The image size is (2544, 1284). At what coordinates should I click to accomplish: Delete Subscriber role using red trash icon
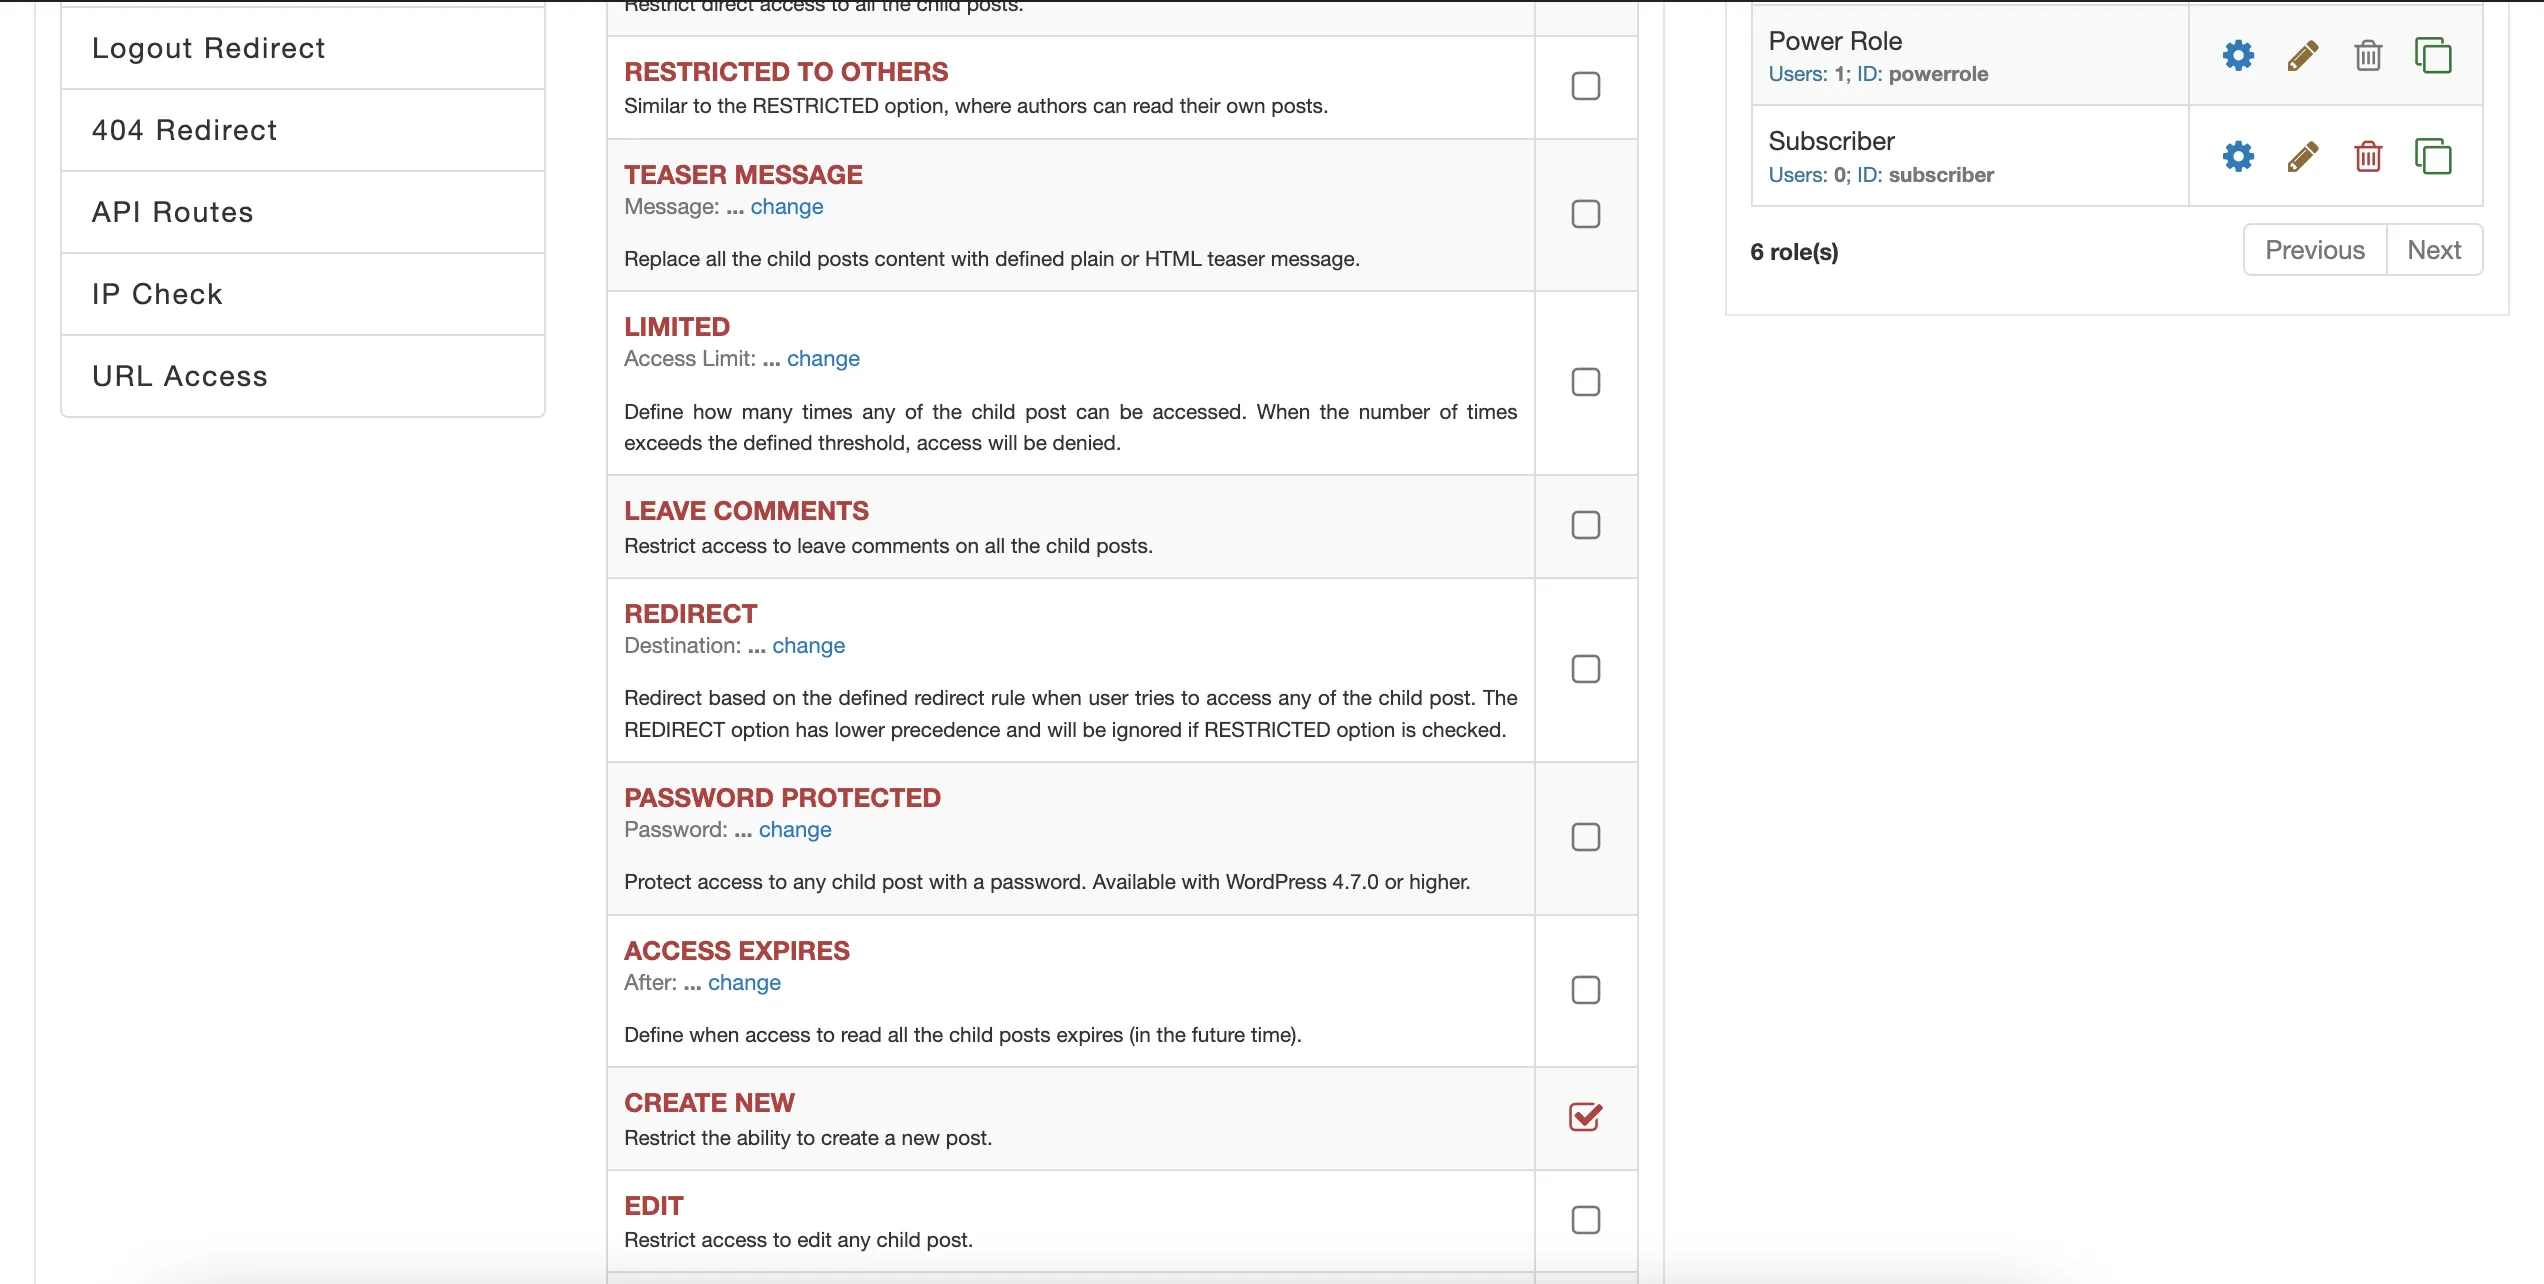pos(2368,156)
